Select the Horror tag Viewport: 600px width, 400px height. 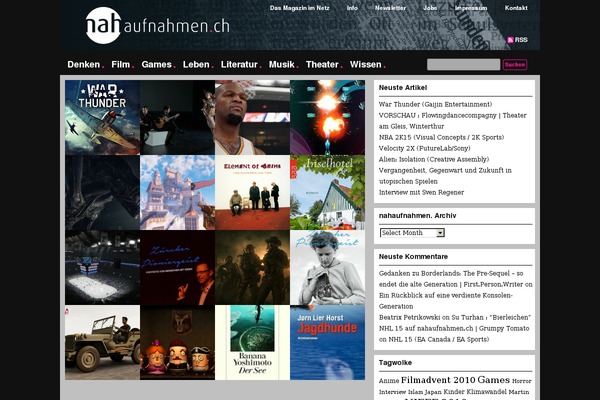(522, 381)
